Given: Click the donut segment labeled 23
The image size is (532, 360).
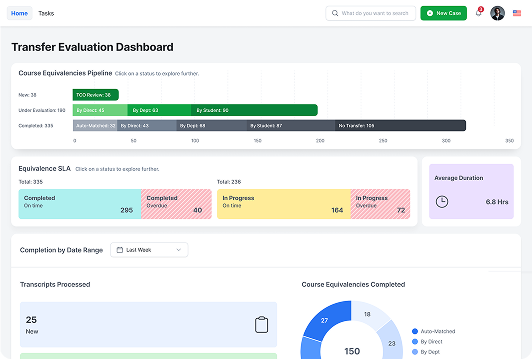Looking at the screenshot, I should point(392,343).
